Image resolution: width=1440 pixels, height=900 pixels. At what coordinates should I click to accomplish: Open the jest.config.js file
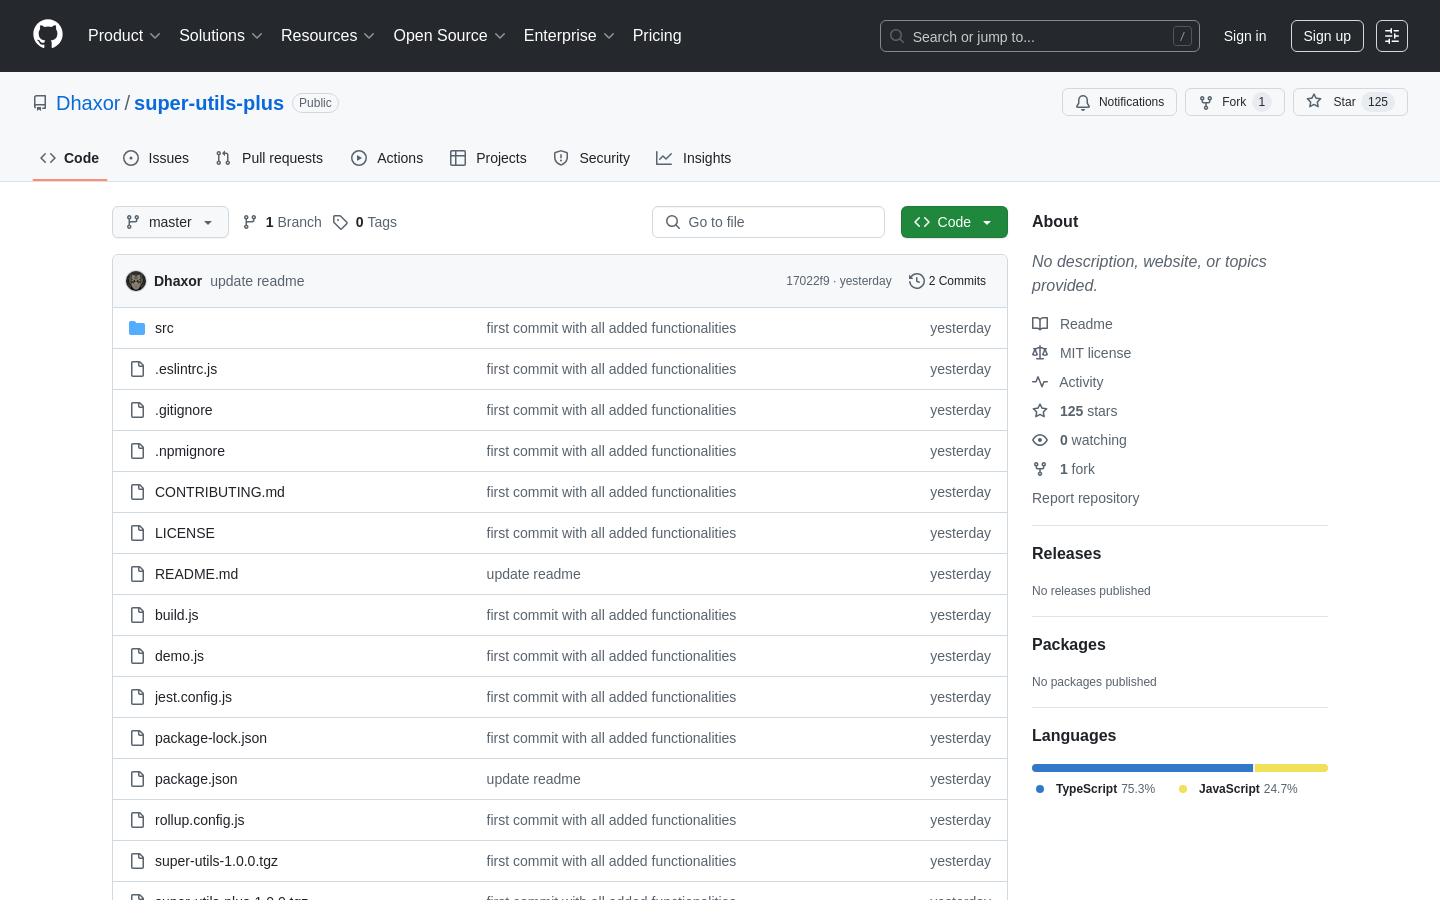pos(193,697)
